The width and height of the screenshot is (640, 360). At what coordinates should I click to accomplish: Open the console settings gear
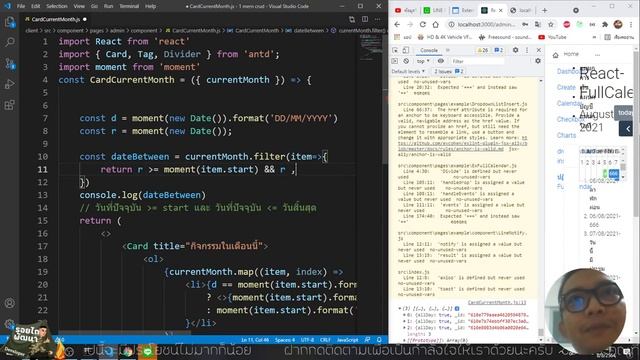point(538,61)
